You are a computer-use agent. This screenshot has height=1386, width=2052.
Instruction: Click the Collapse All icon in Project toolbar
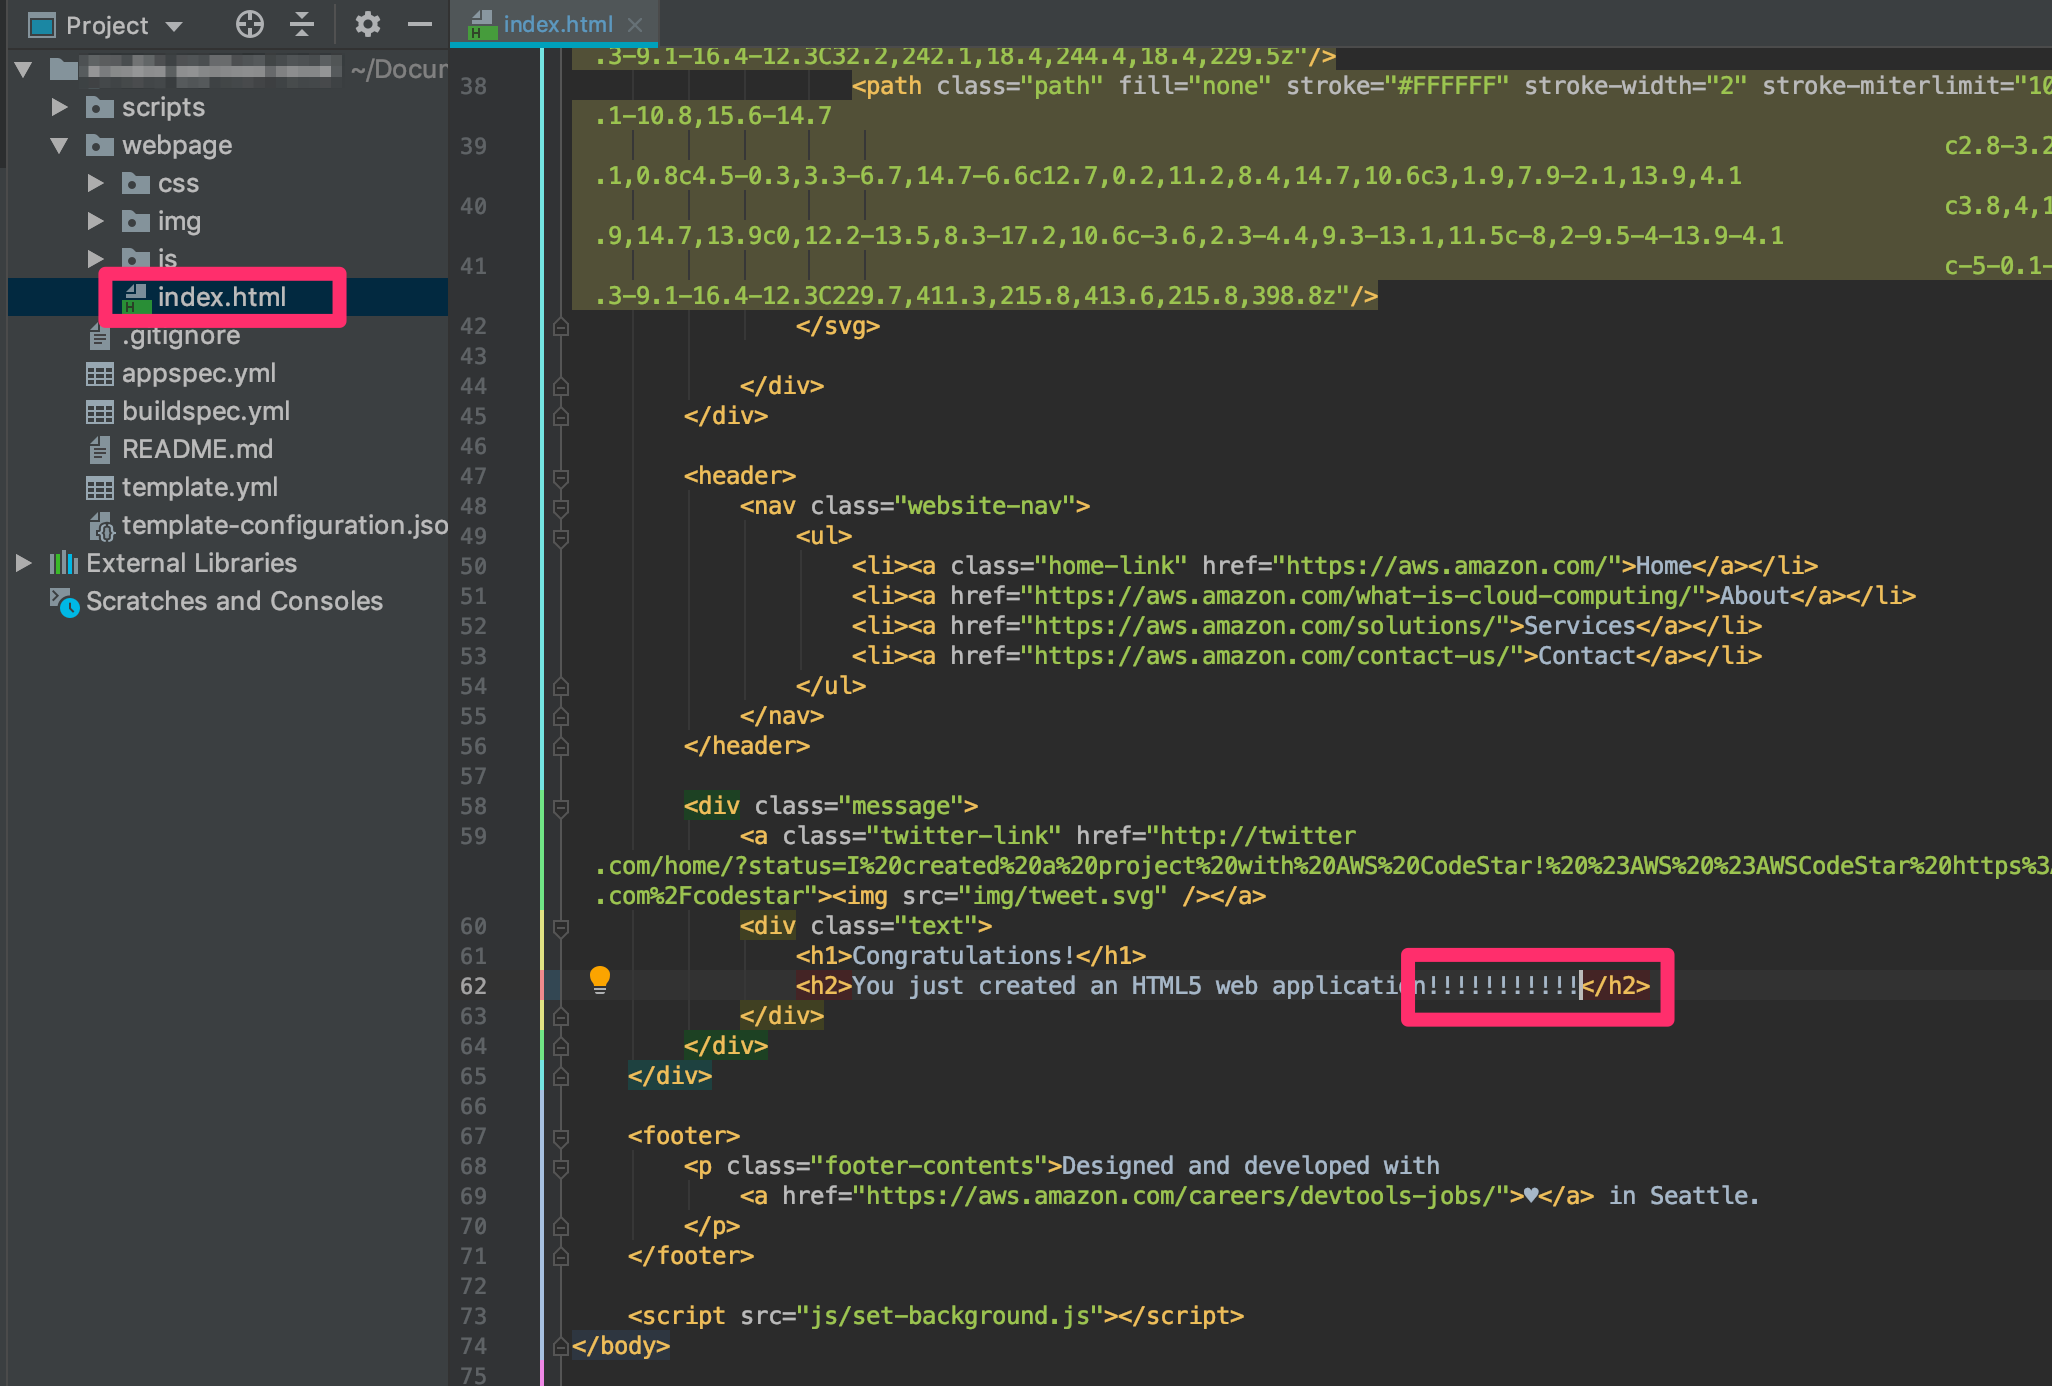pos(302,24)
